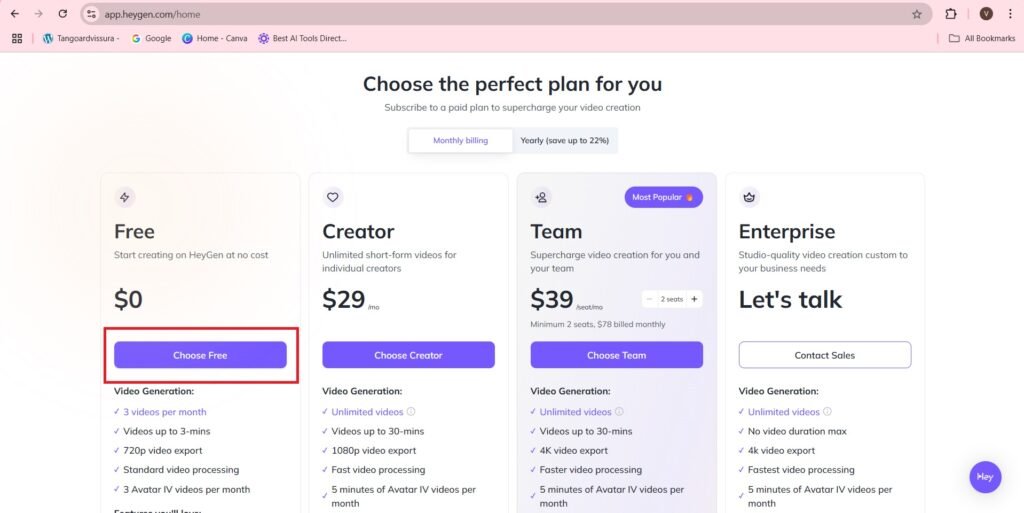The image size is (1024, 513).
Task: Click the Contact Sales button
Action: [x=825, y=355]
